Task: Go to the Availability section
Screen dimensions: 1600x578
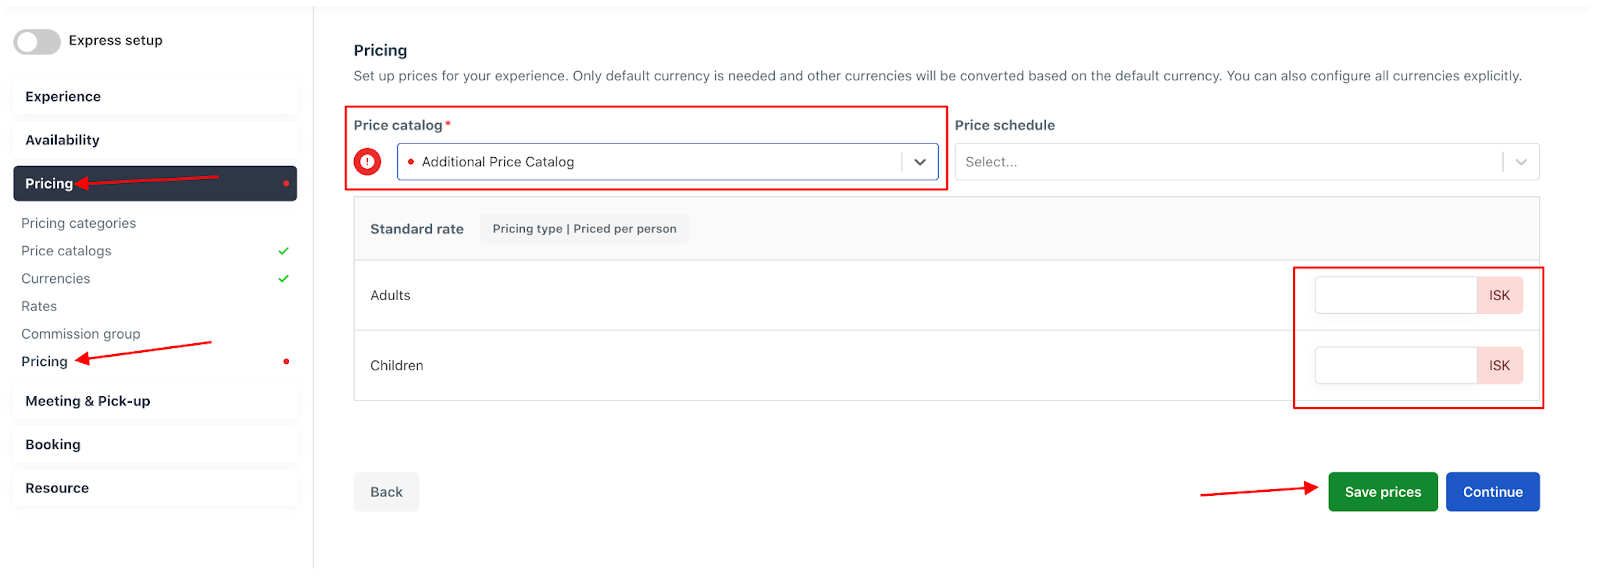Action: 155,140
